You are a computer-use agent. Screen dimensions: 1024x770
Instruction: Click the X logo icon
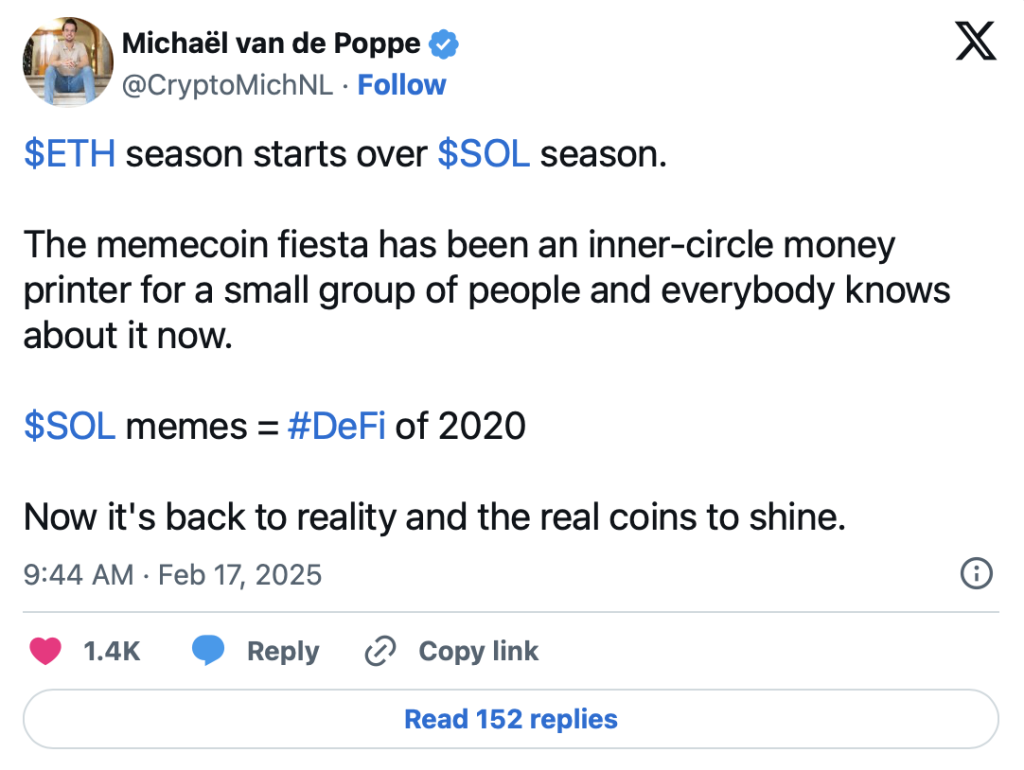974,43
